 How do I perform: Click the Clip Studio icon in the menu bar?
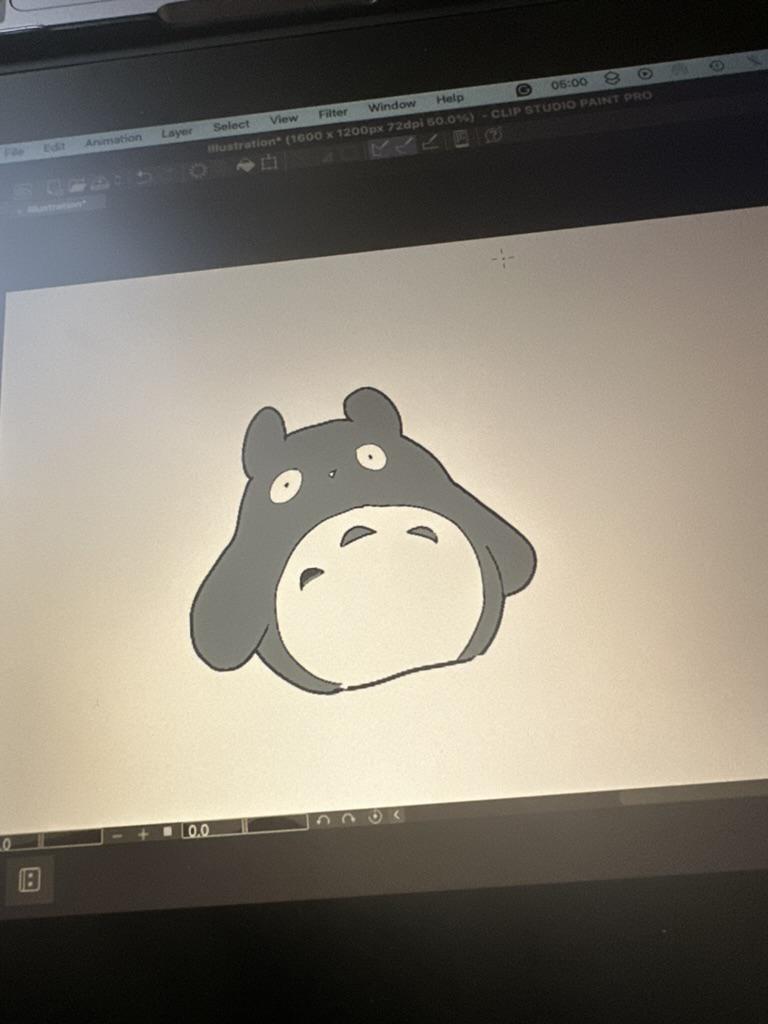click(x=524, y=89)
